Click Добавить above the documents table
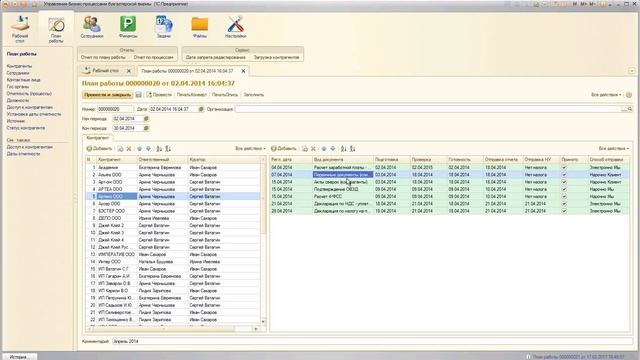This screenshot has height=360, width=640. click(x=284, y=149)
